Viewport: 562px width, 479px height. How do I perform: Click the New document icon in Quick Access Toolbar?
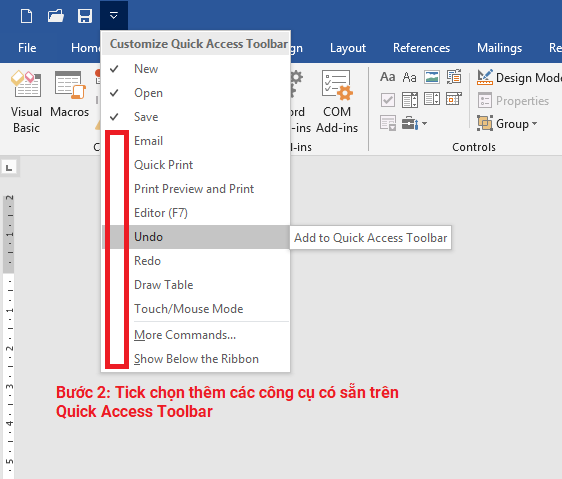27,16
